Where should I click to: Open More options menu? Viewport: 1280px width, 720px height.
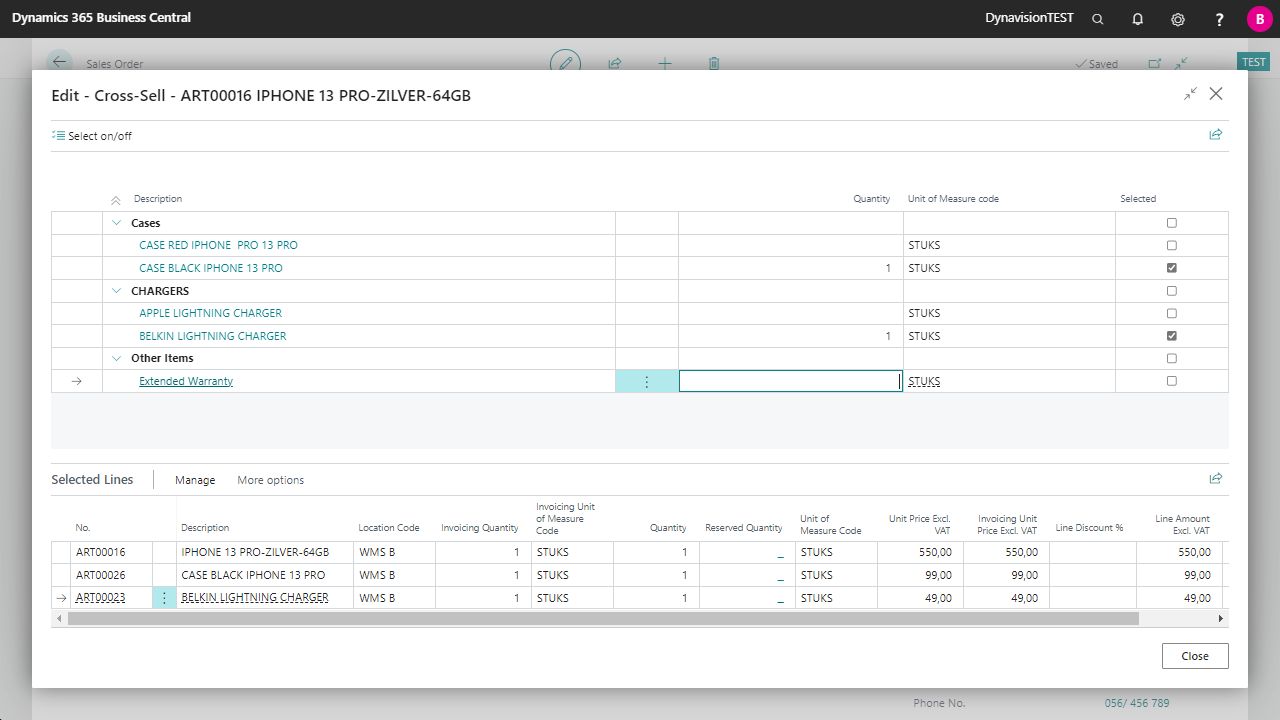pos(270,480)
